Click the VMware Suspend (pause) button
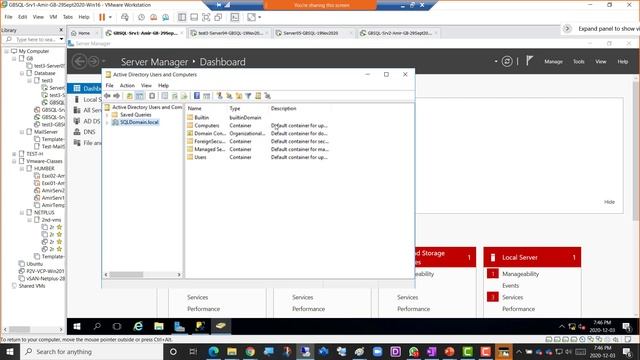 click(x=102, y=17)
